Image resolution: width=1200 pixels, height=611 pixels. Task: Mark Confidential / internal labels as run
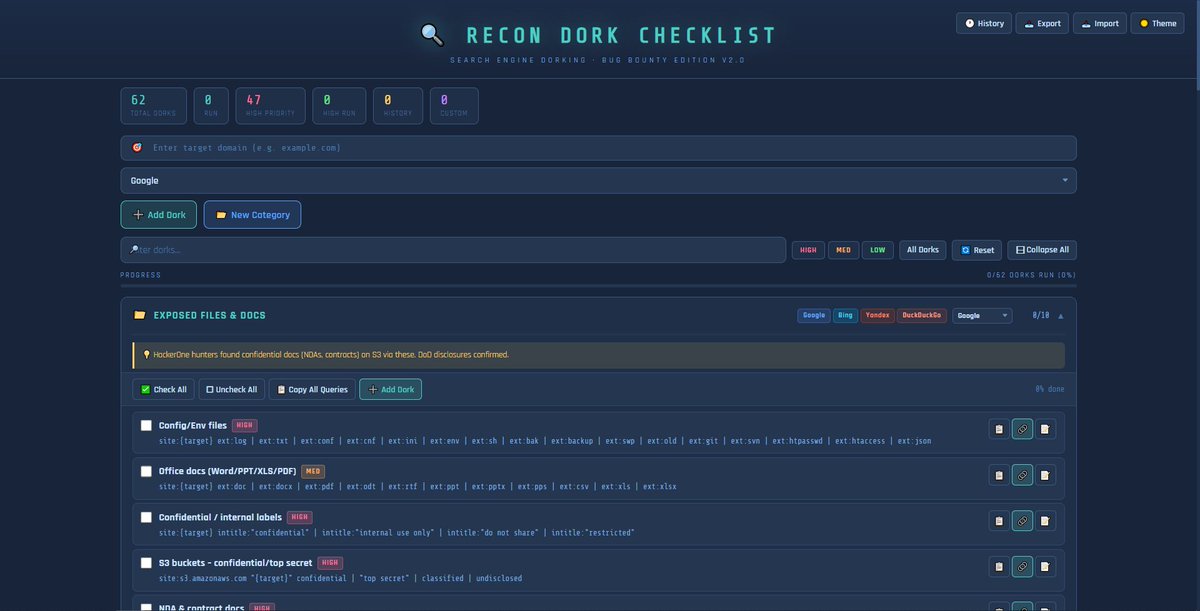[146, 517]
